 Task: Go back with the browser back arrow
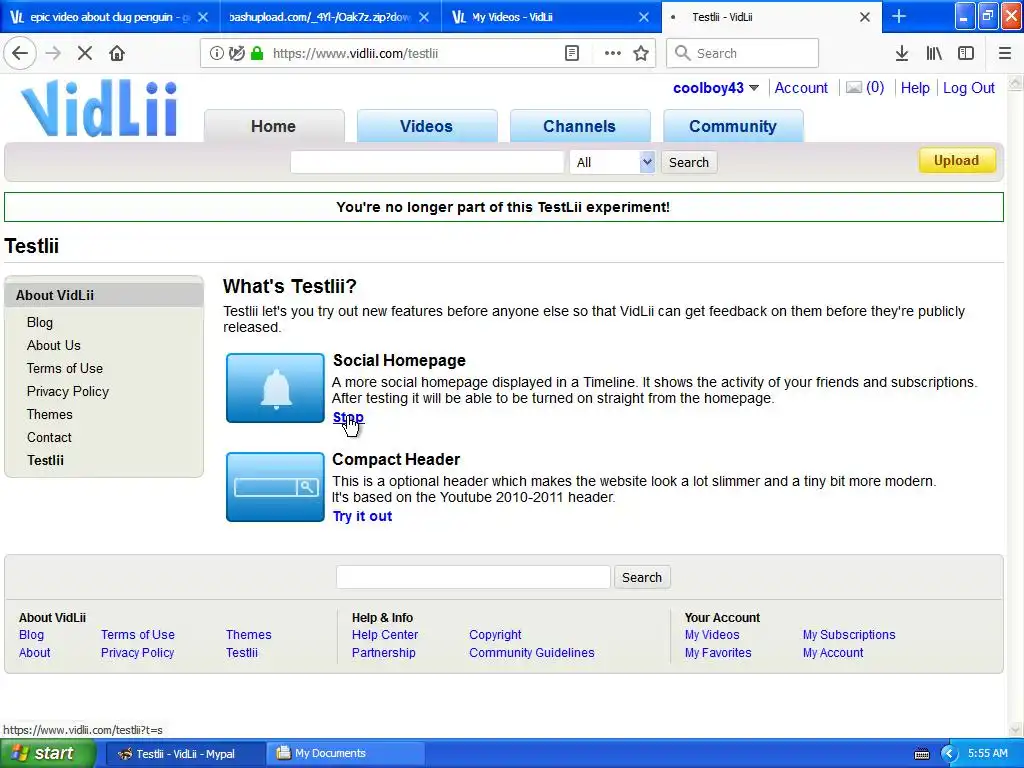coord(20,53)
